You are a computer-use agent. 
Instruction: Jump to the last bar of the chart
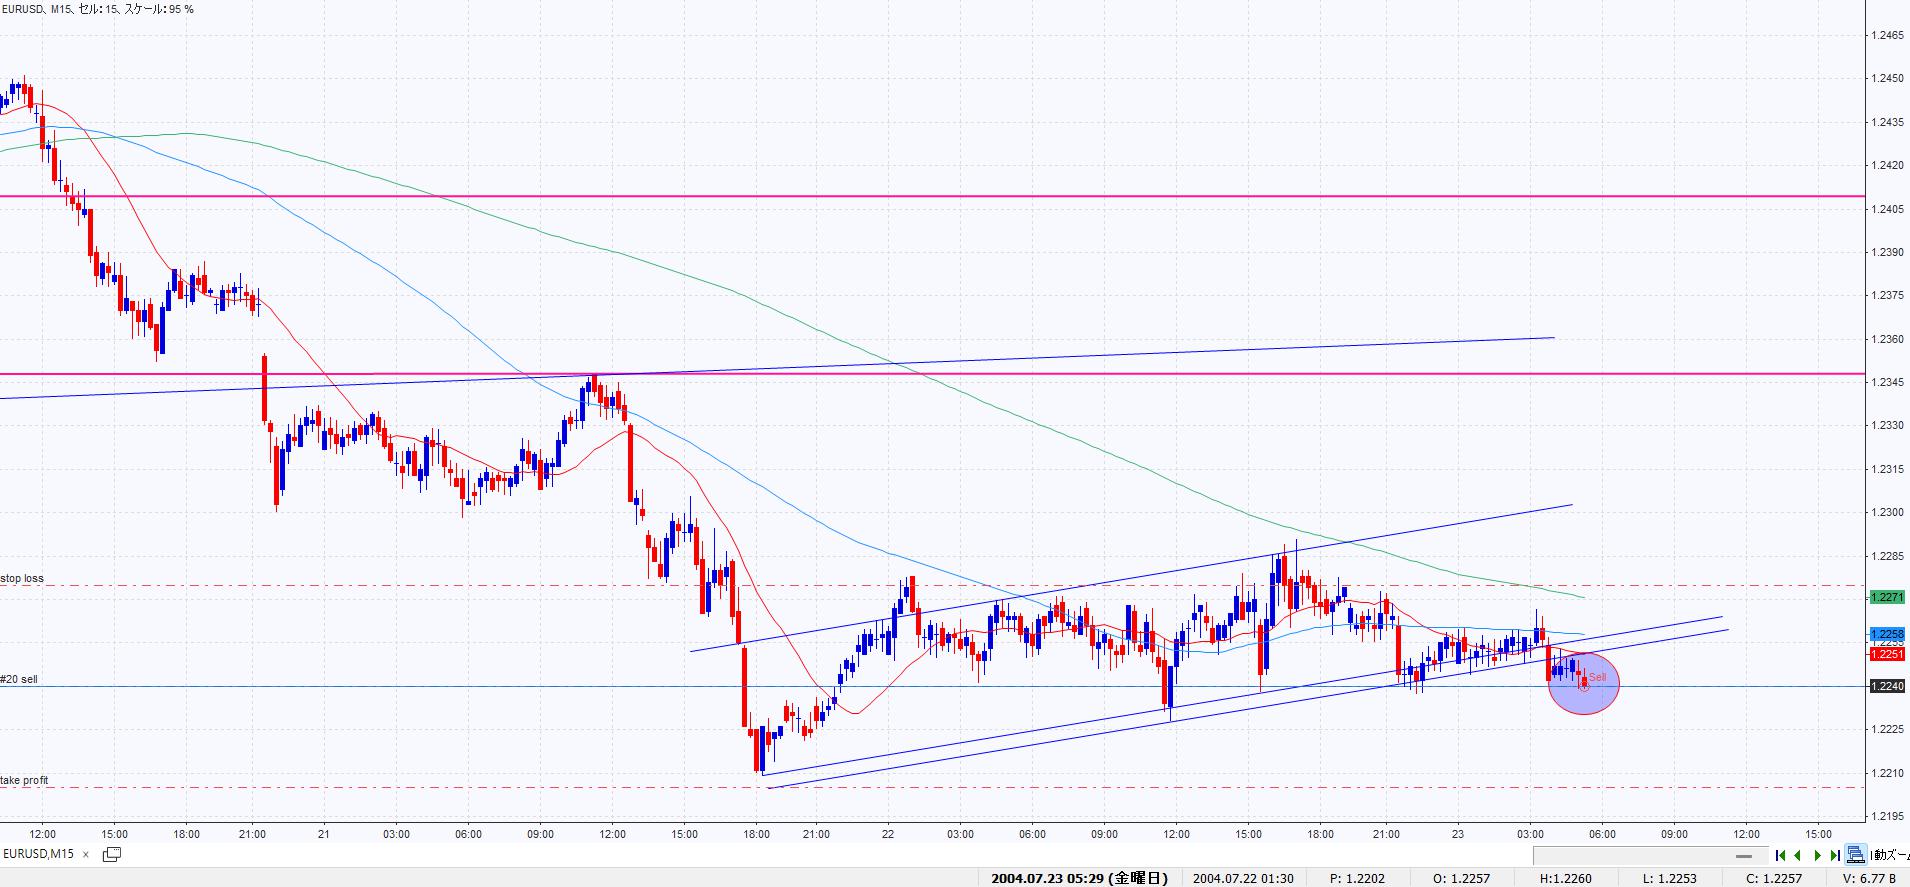tap(1834, 855)
